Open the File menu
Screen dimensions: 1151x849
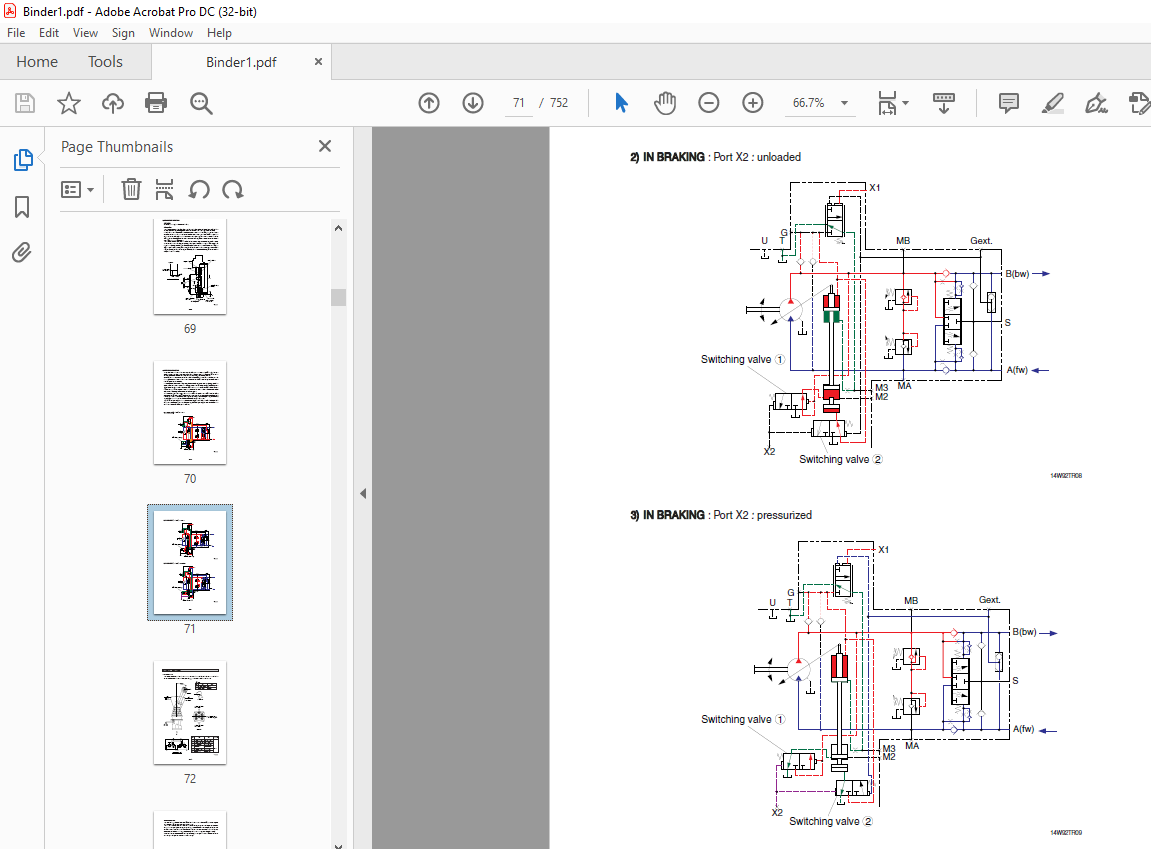pos(16,32)
